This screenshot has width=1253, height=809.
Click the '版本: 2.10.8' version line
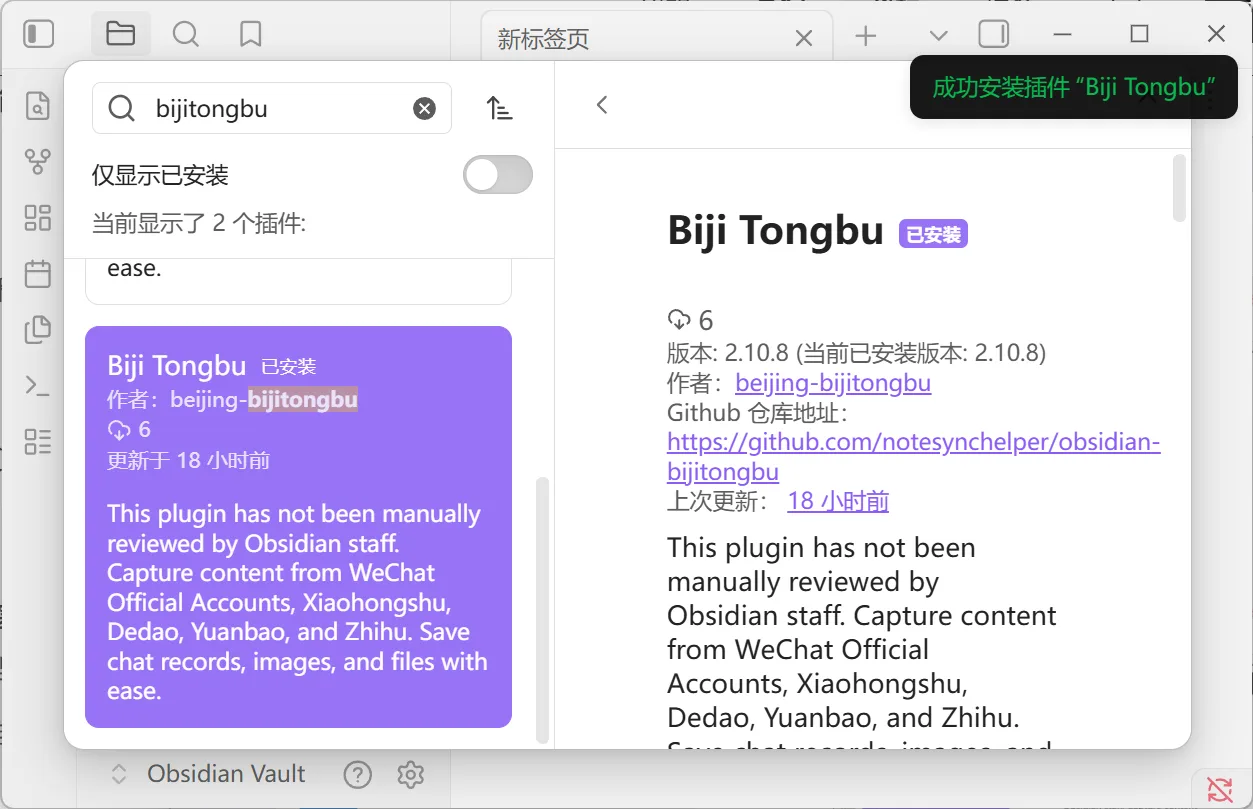point(856,353)
